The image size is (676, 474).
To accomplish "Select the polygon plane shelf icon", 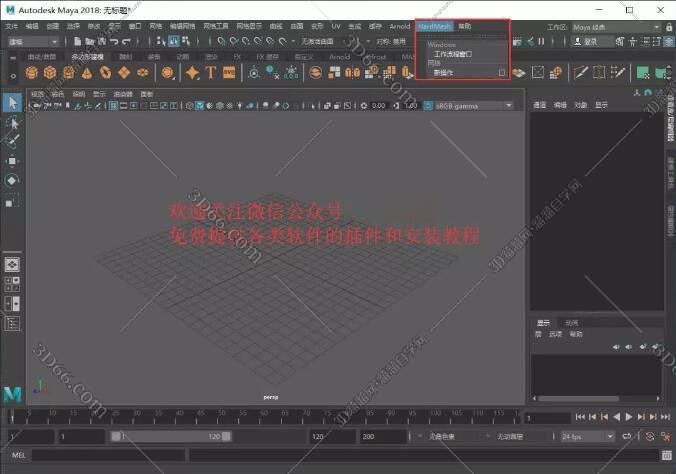I will pyautogui.click(x=124, y=72).
